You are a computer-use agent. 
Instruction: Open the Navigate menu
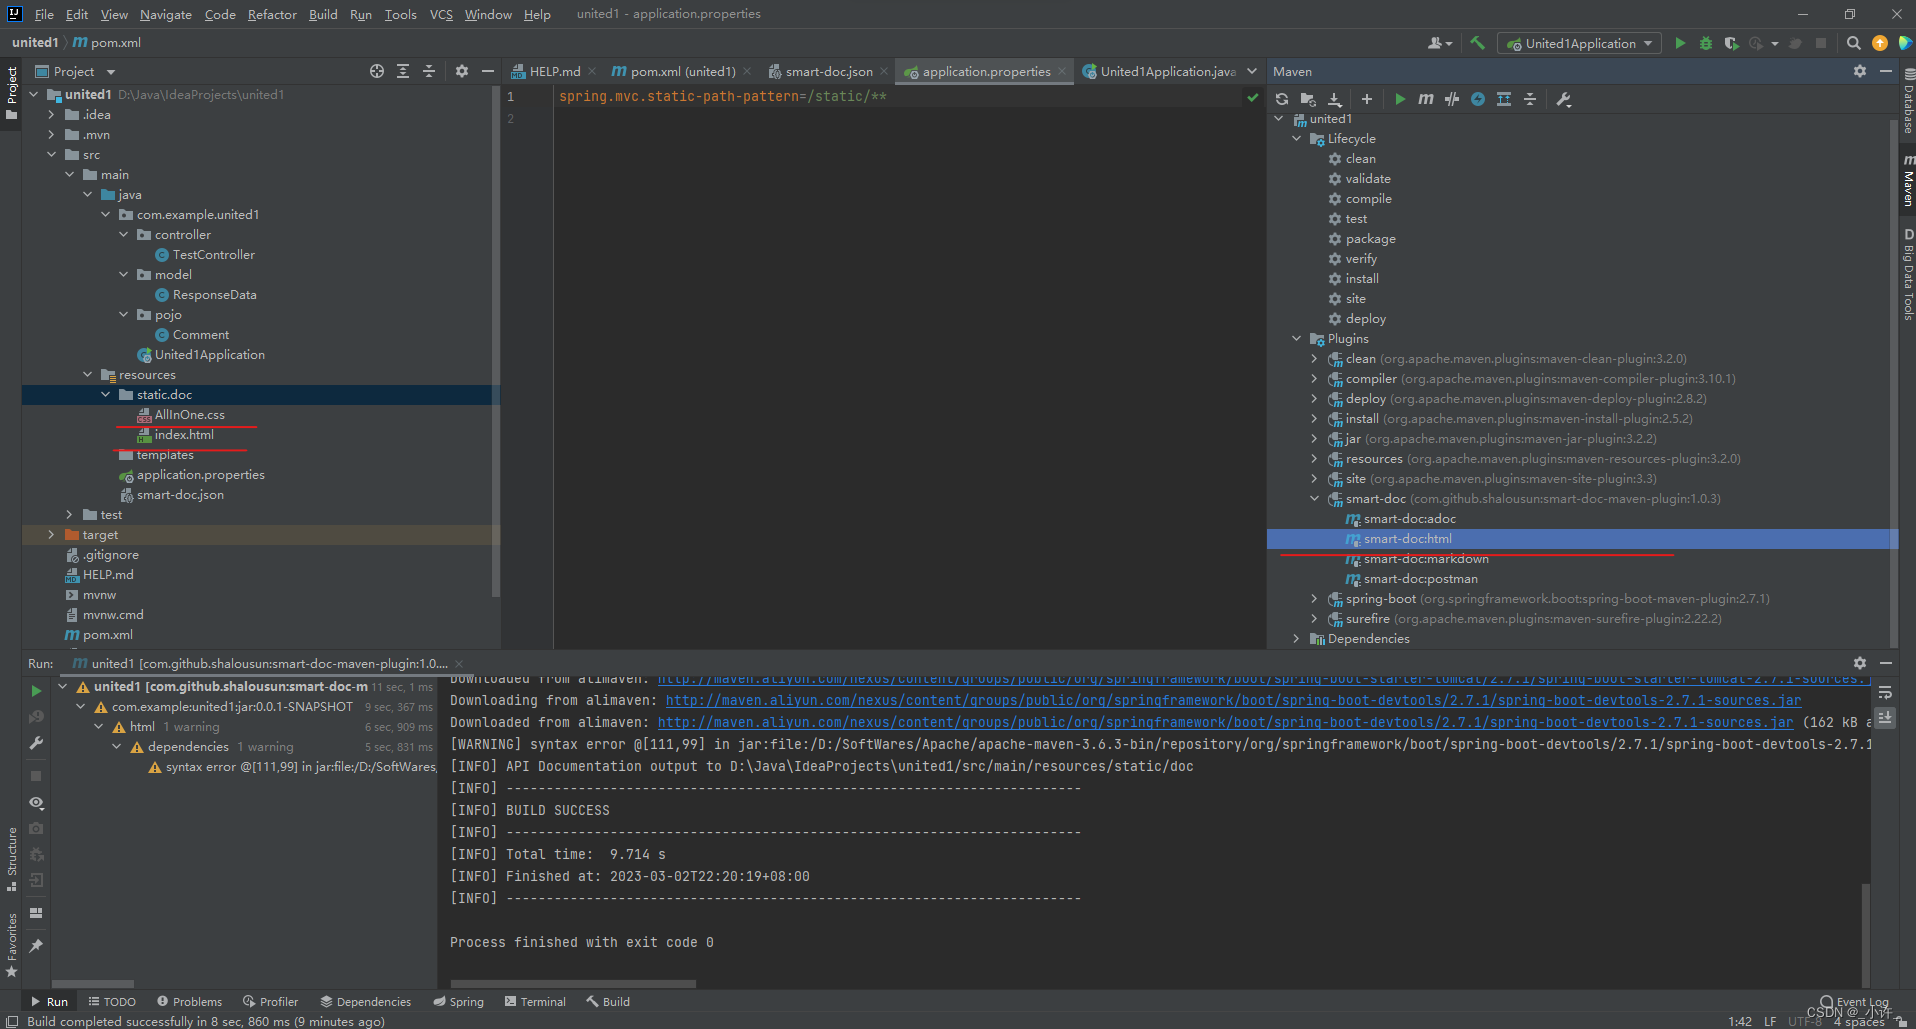[166, 14]
